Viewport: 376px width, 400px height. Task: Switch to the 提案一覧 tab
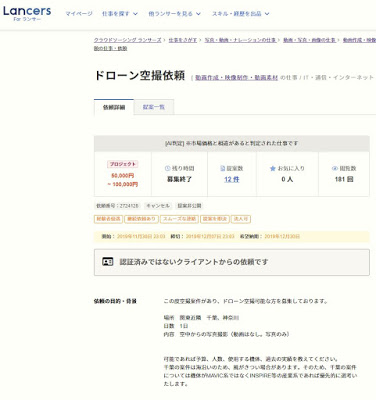coord(154,107)
